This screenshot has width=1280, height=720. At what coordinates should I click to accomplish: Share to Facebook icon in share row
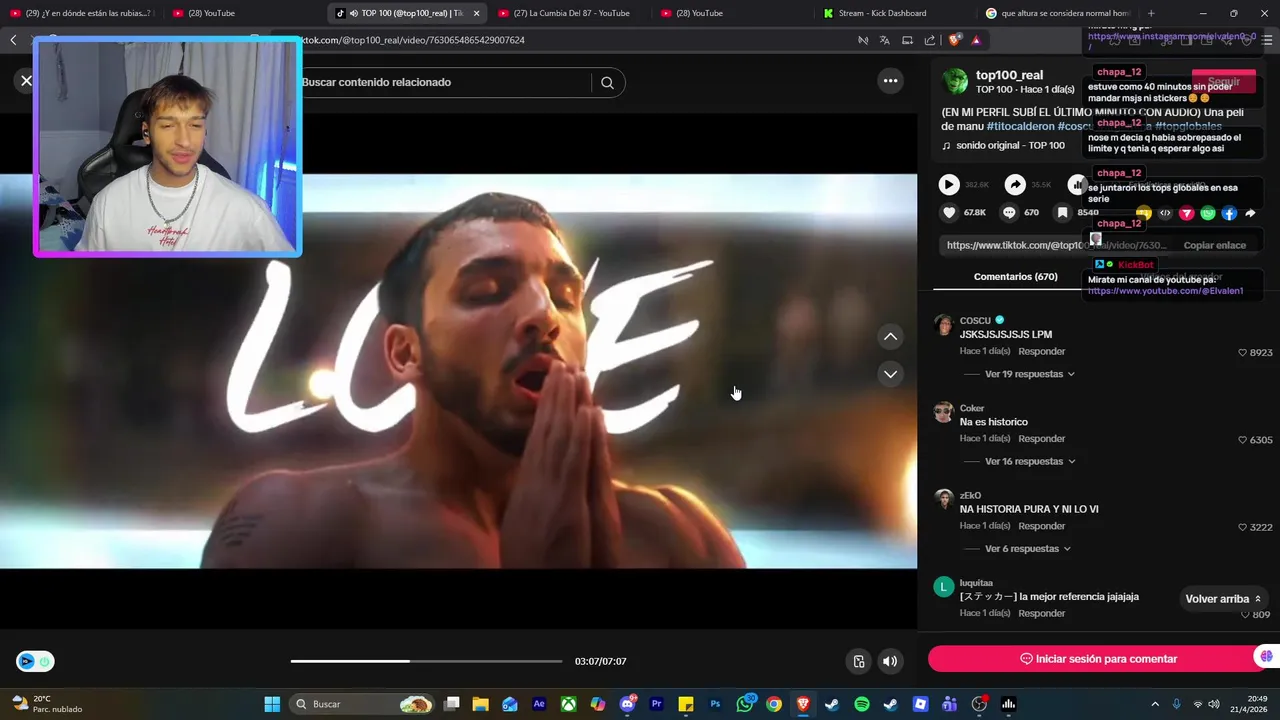[1229, 214]
